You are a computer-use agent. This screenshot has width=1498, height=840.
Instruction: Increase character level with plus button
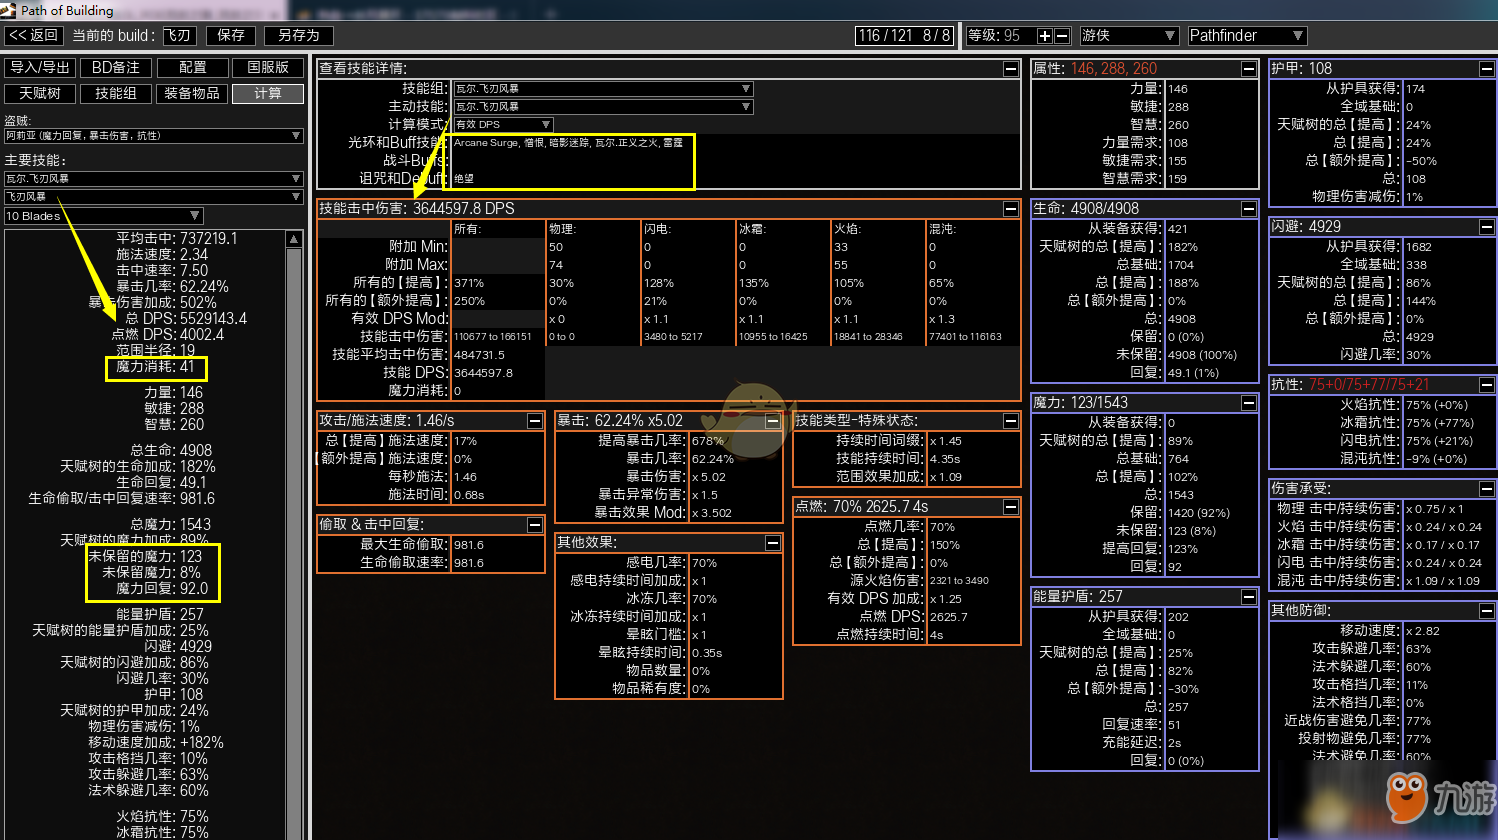1045,35
